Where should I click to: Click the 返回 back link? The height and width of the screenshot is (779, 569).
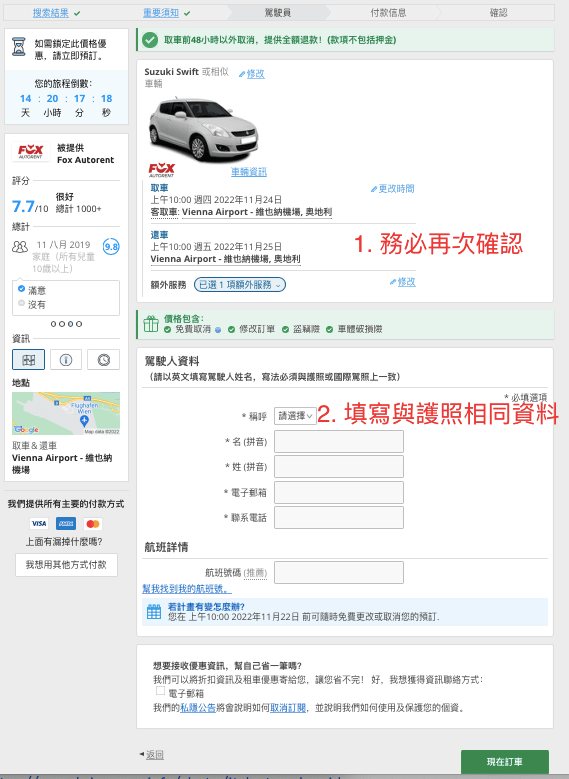155,755
